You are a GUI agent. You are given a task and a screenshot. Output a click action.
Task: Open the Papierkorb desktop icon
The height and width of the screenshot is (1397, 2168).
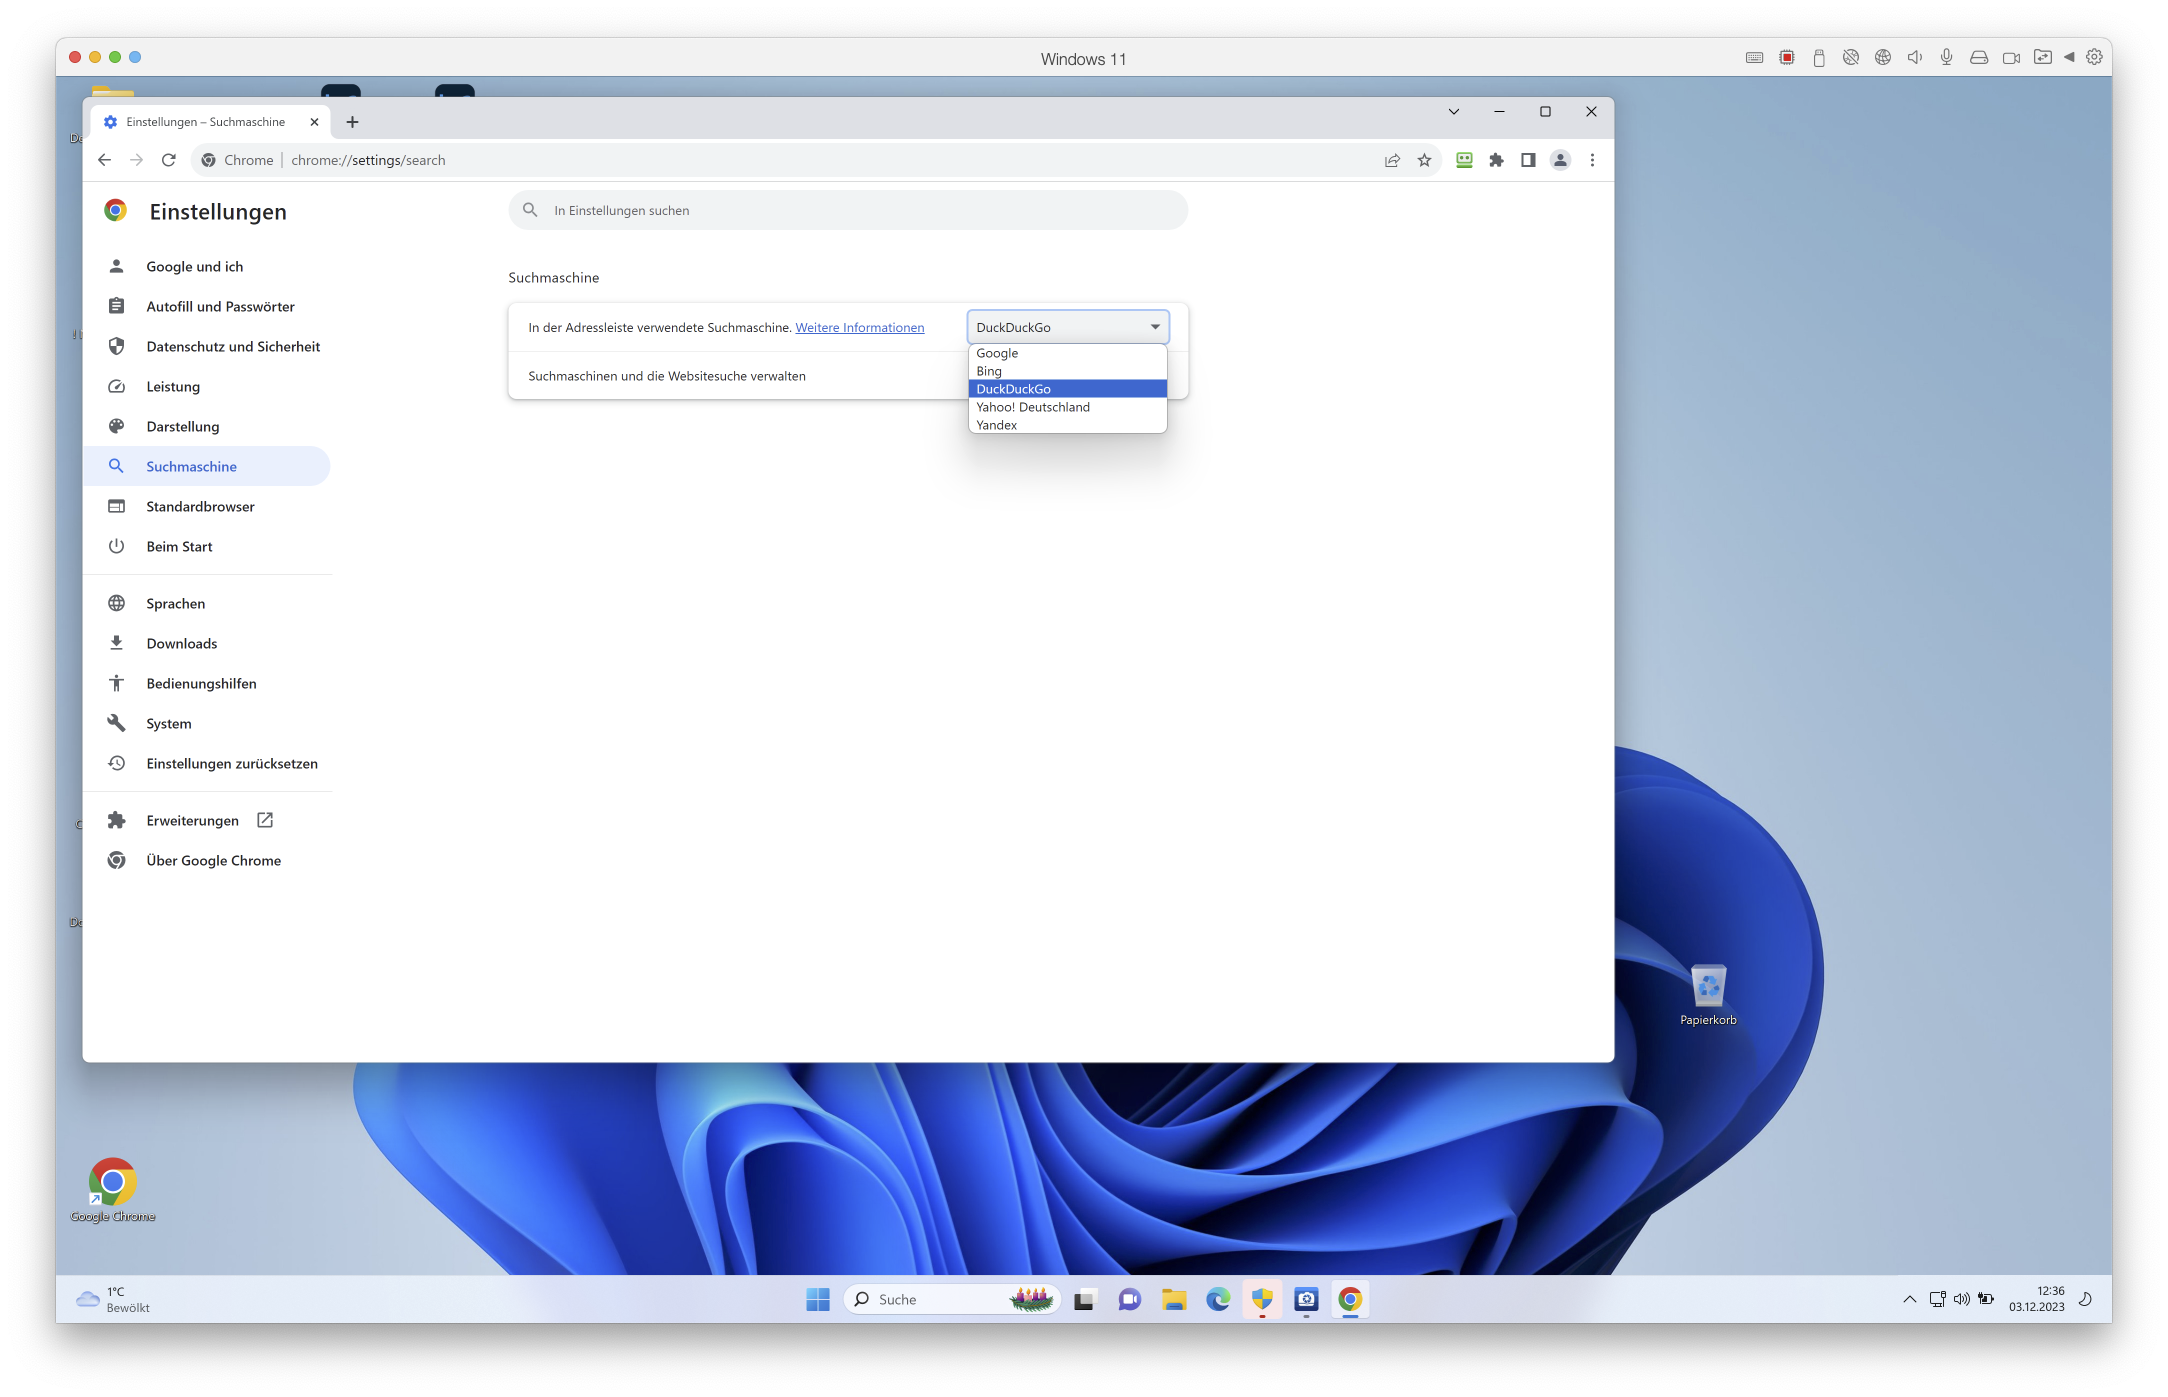[x=1708, y=995]
